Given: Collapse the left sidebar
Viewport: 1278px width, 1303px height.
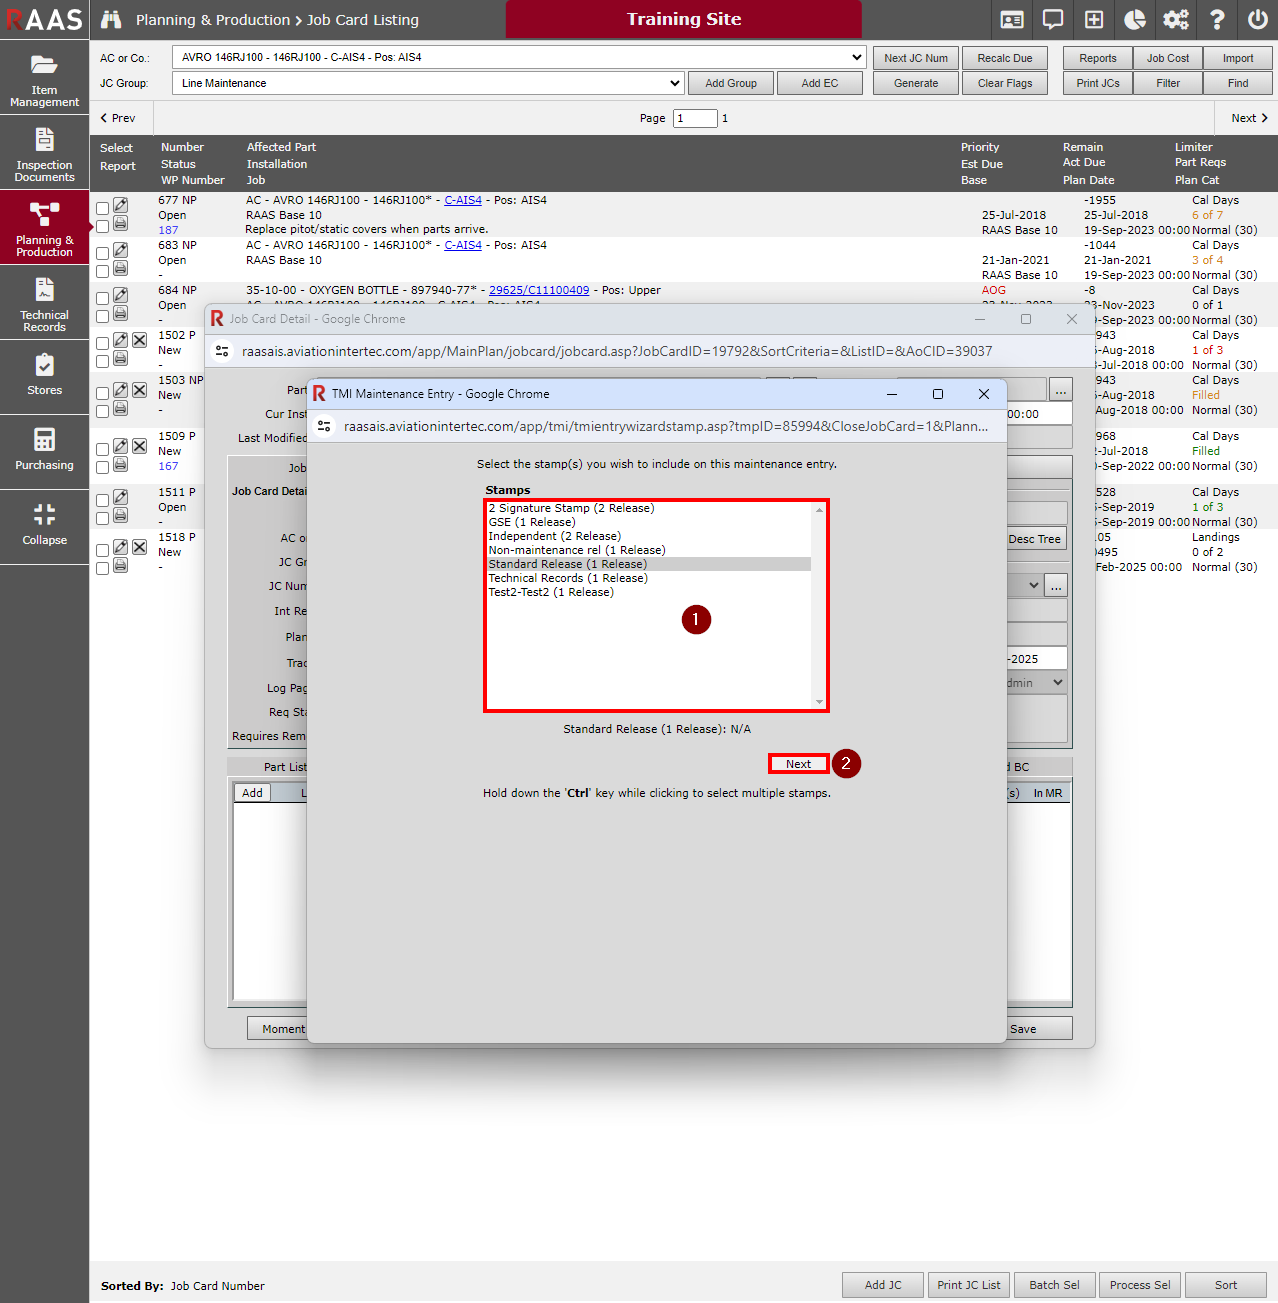Looking at the screenshot, I should 44,525.
